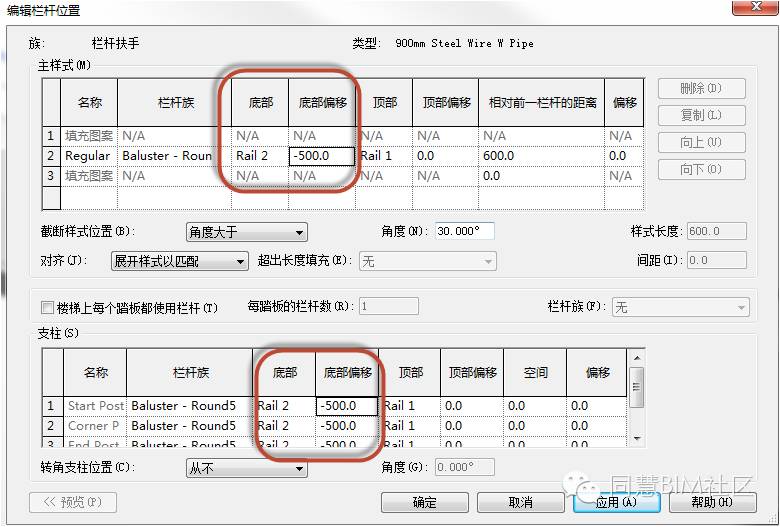Select row 1 header in 主样式 table
Screen dimensions: 780x527
[x=51, y=136]
